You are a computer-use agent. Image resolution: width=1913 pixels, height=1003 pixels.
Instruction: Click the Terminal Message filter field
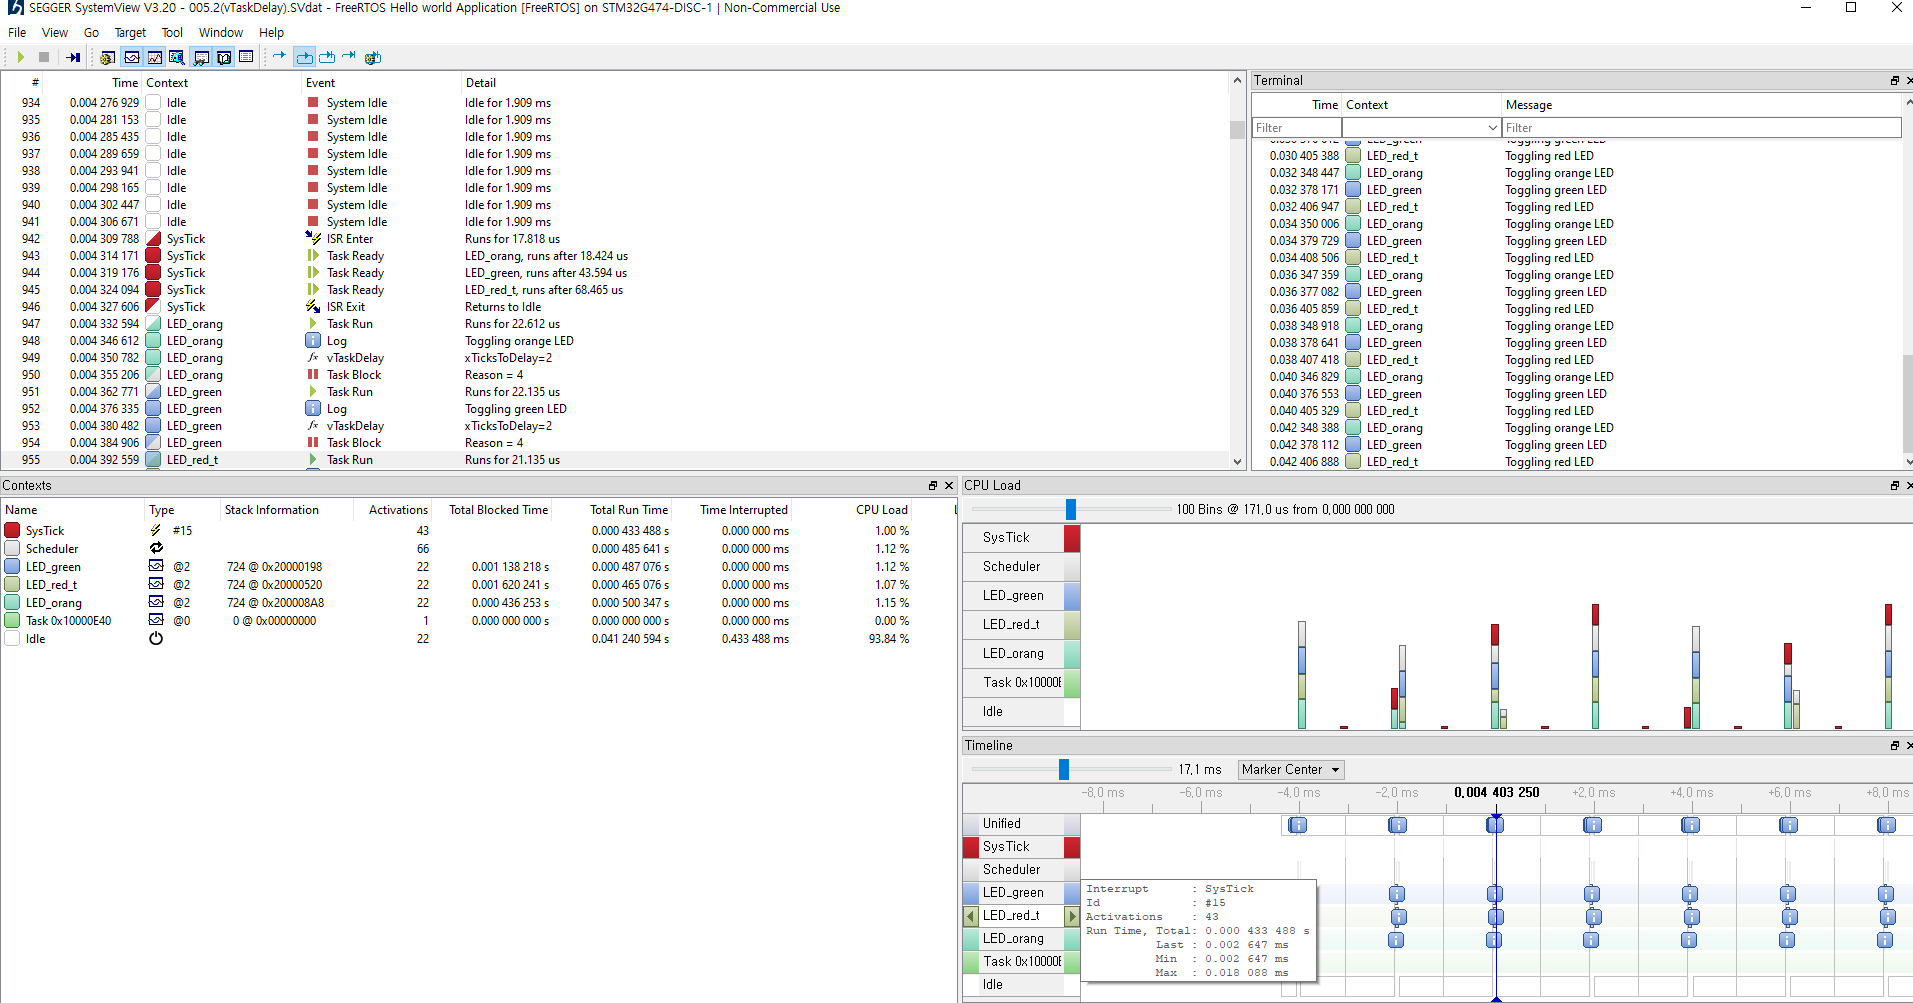coord(1701,128)
